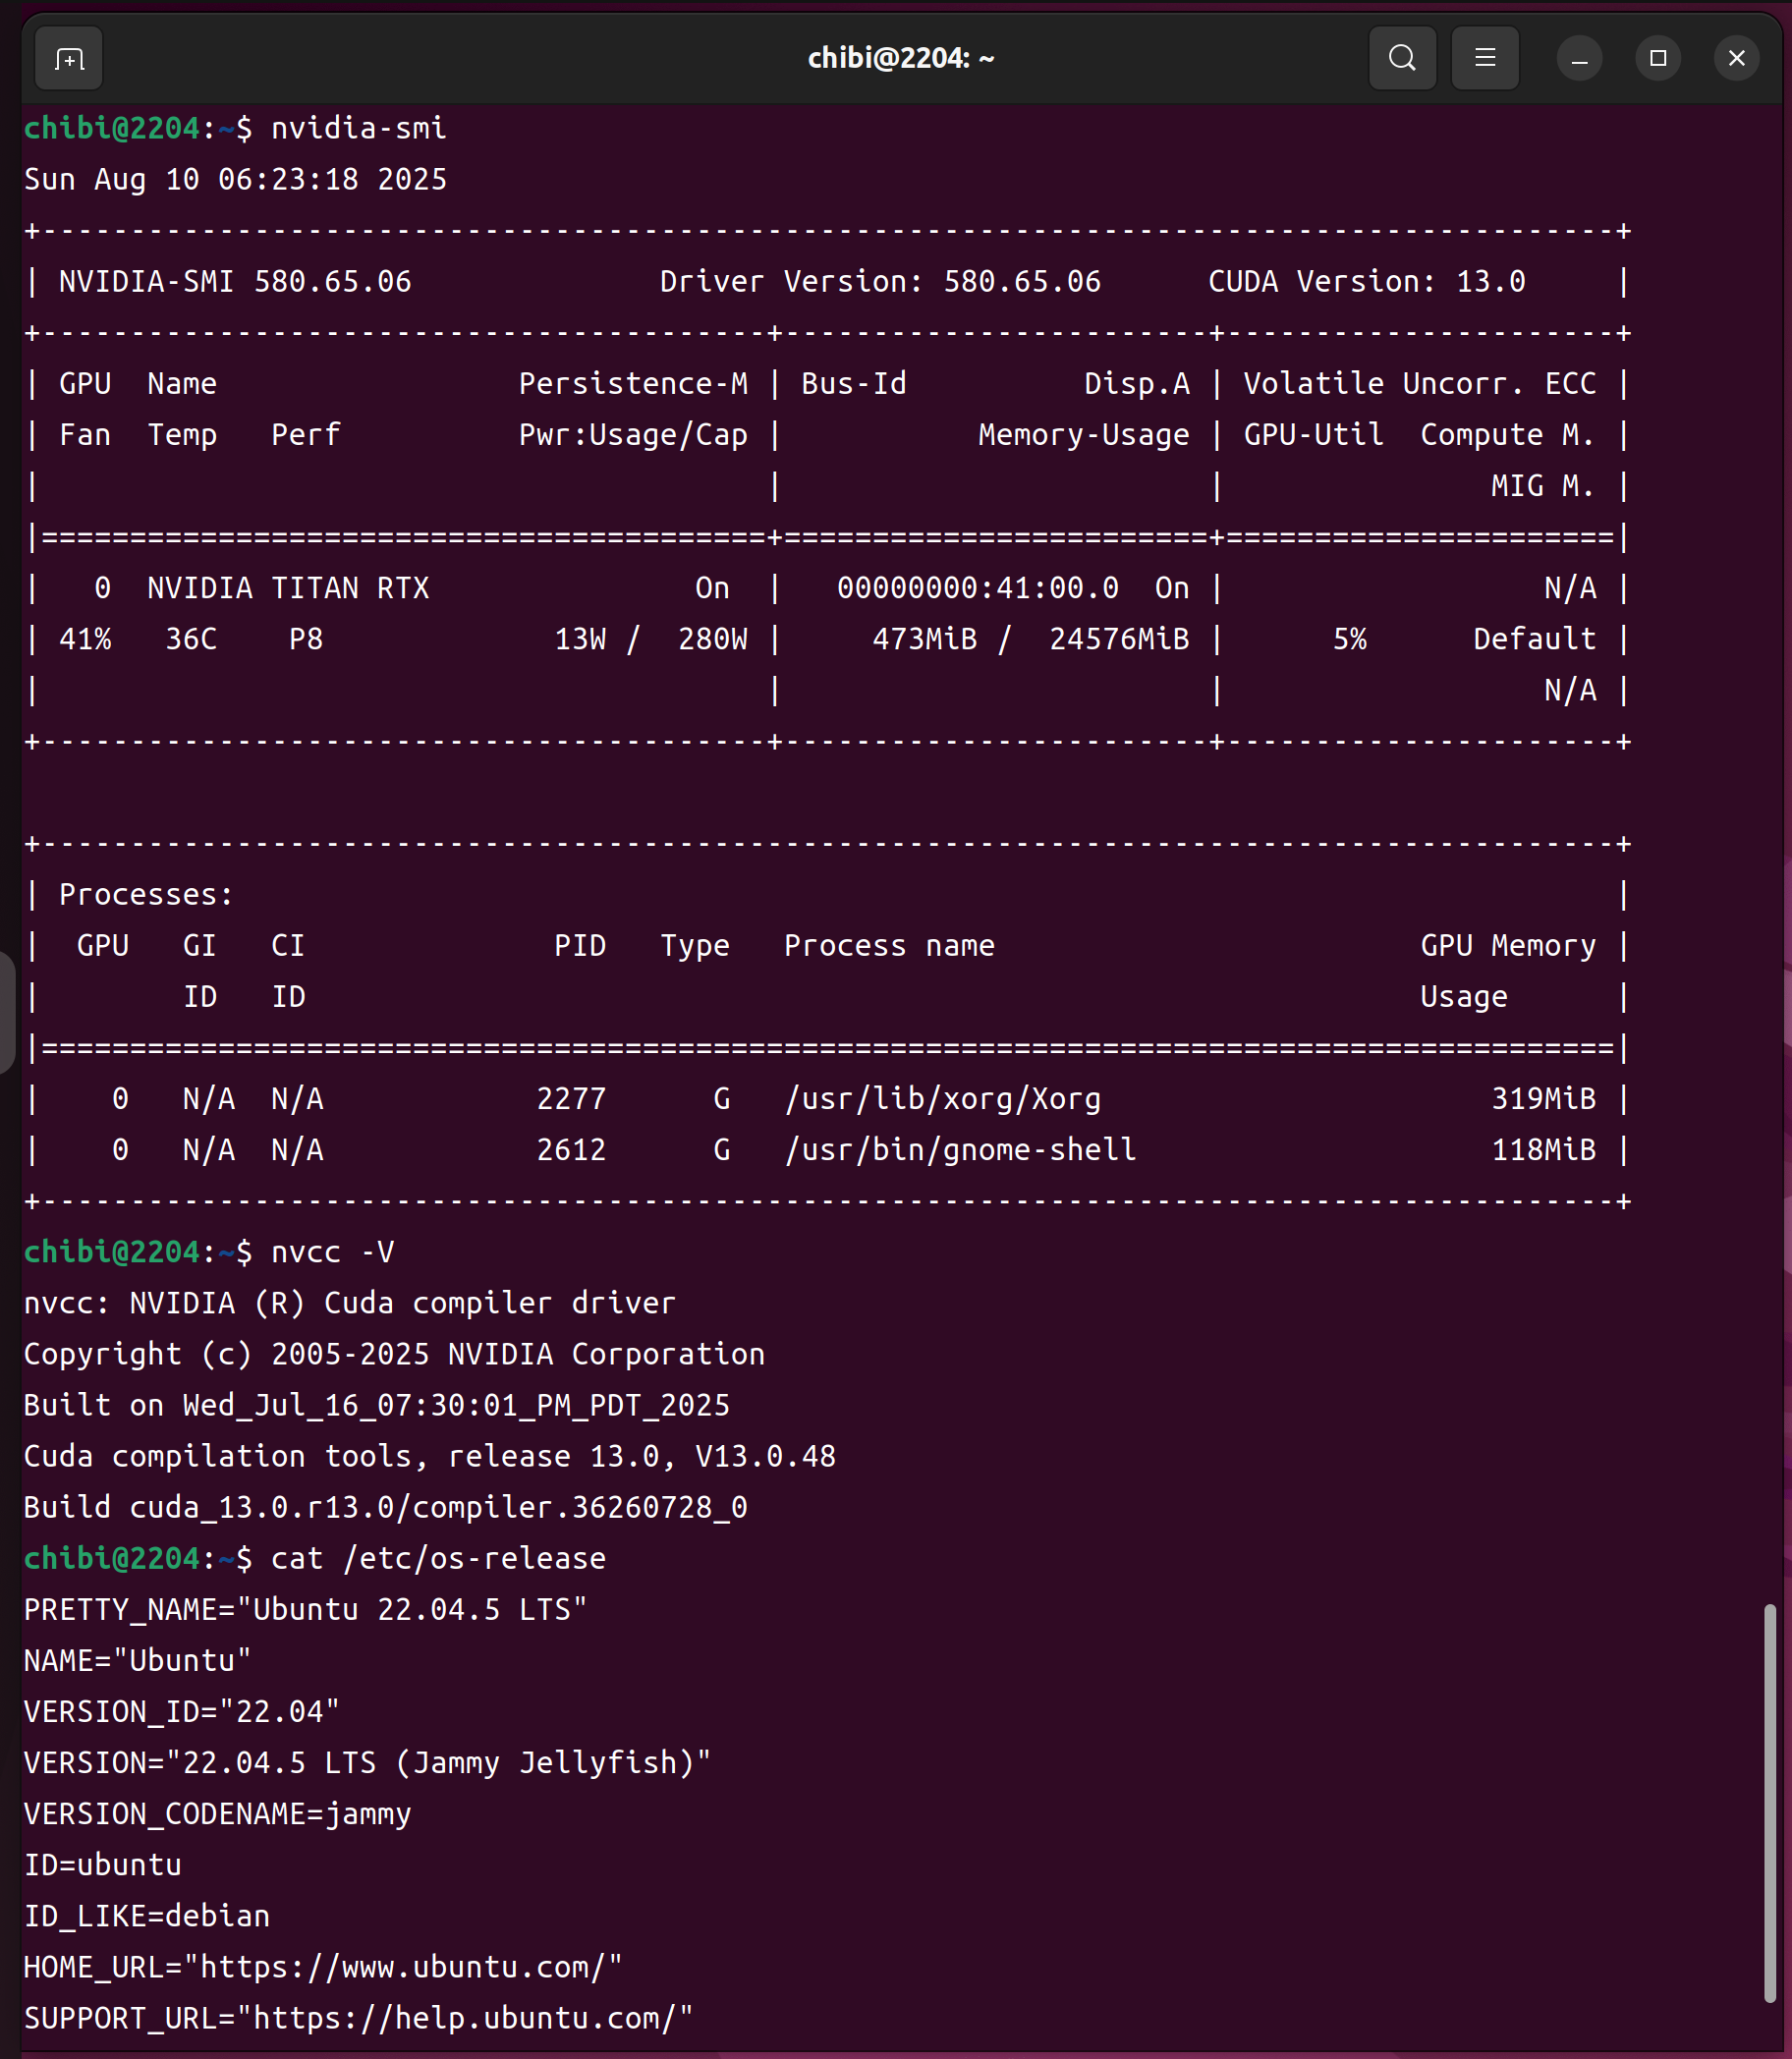Click the /usr/lib/xorg/Xorg process name
1792x2059 pixels.
pos(942,1099)
